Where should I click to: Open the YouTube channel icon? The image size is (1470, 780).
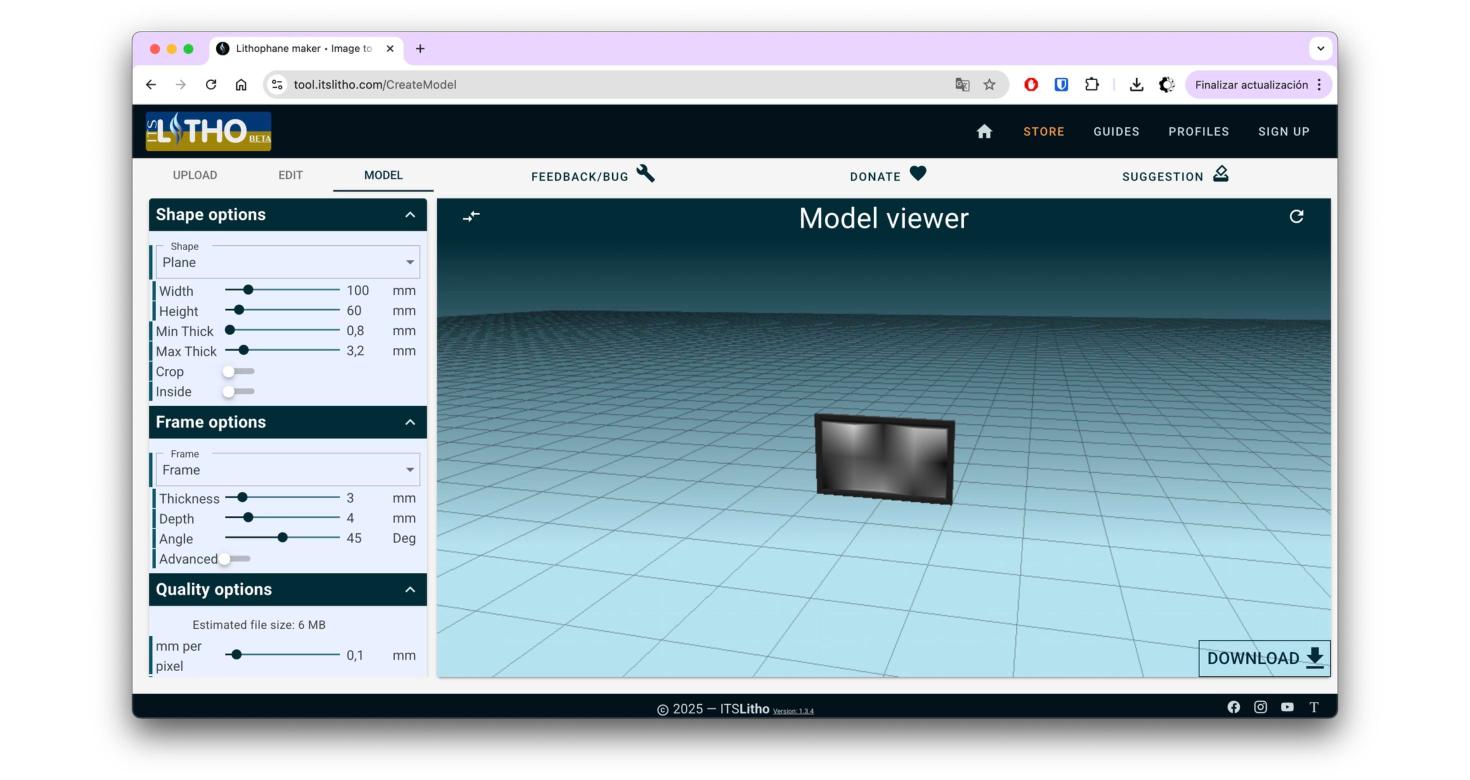coord(1287,707)
